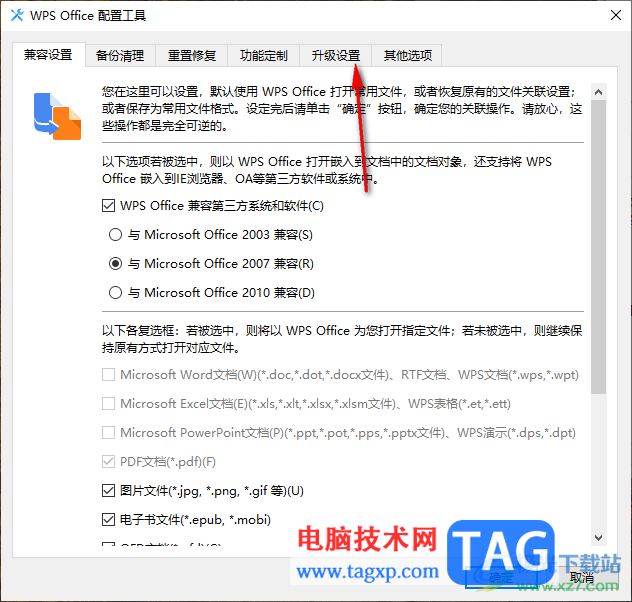Click the scrollbar down arrow

coord(599,538)
